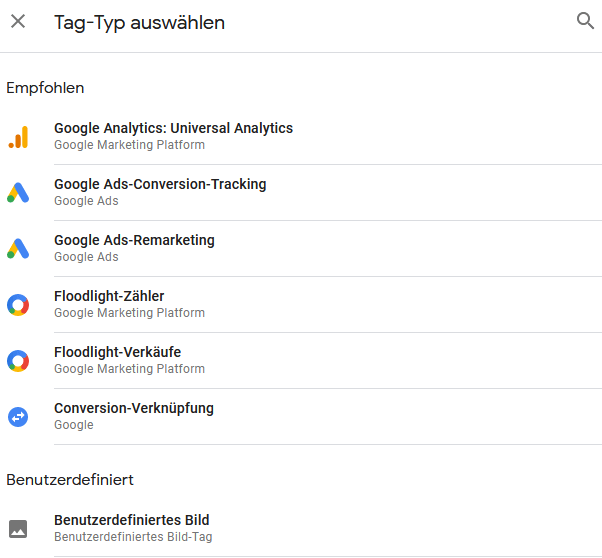Choose the Floodlight-Verkäufe tag type
The width and height of the screenshot is (602, 558).
click(x=117, y=352)
